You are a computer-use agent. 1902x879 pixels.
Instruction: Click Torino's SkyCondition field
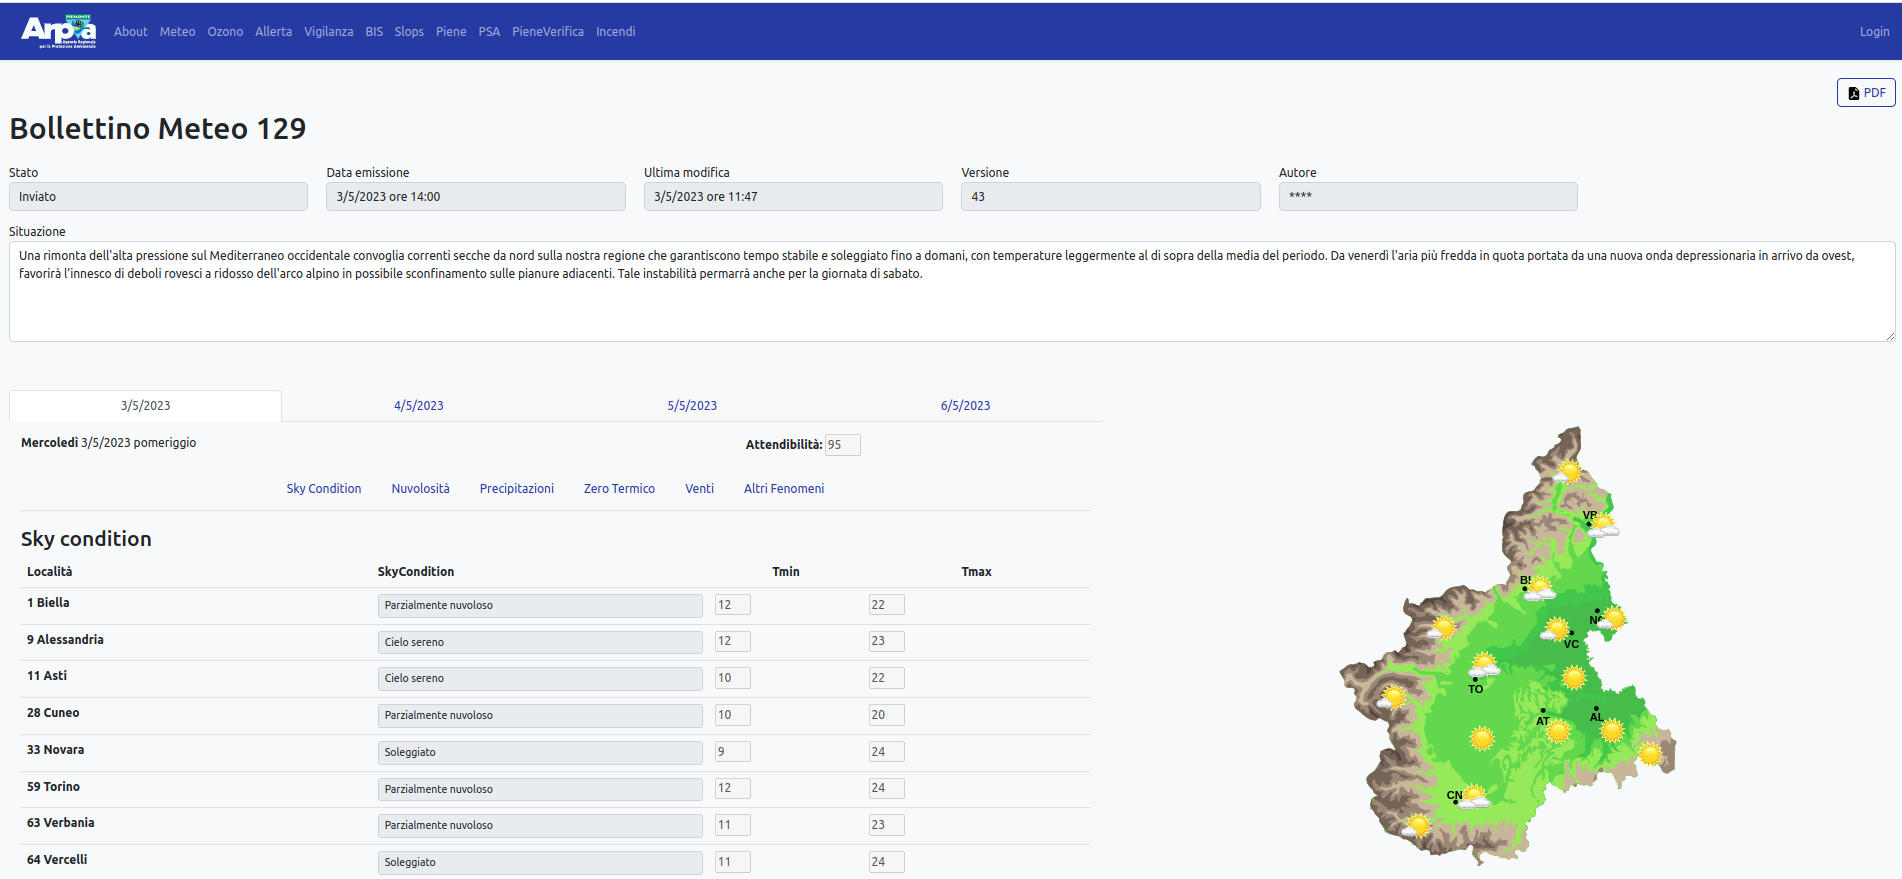click(540, 789)
